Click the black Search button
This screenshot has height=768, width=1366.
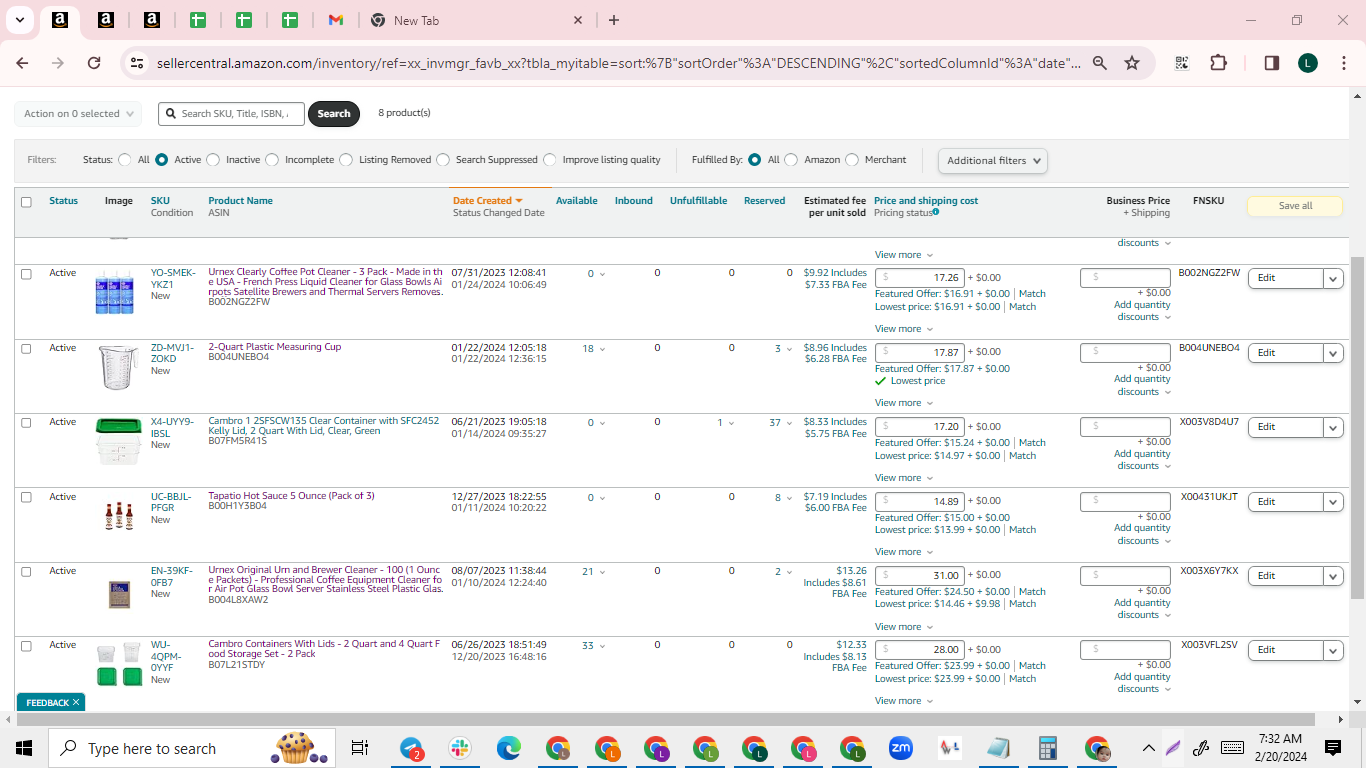pyautogui.click(x=334, y=114)
